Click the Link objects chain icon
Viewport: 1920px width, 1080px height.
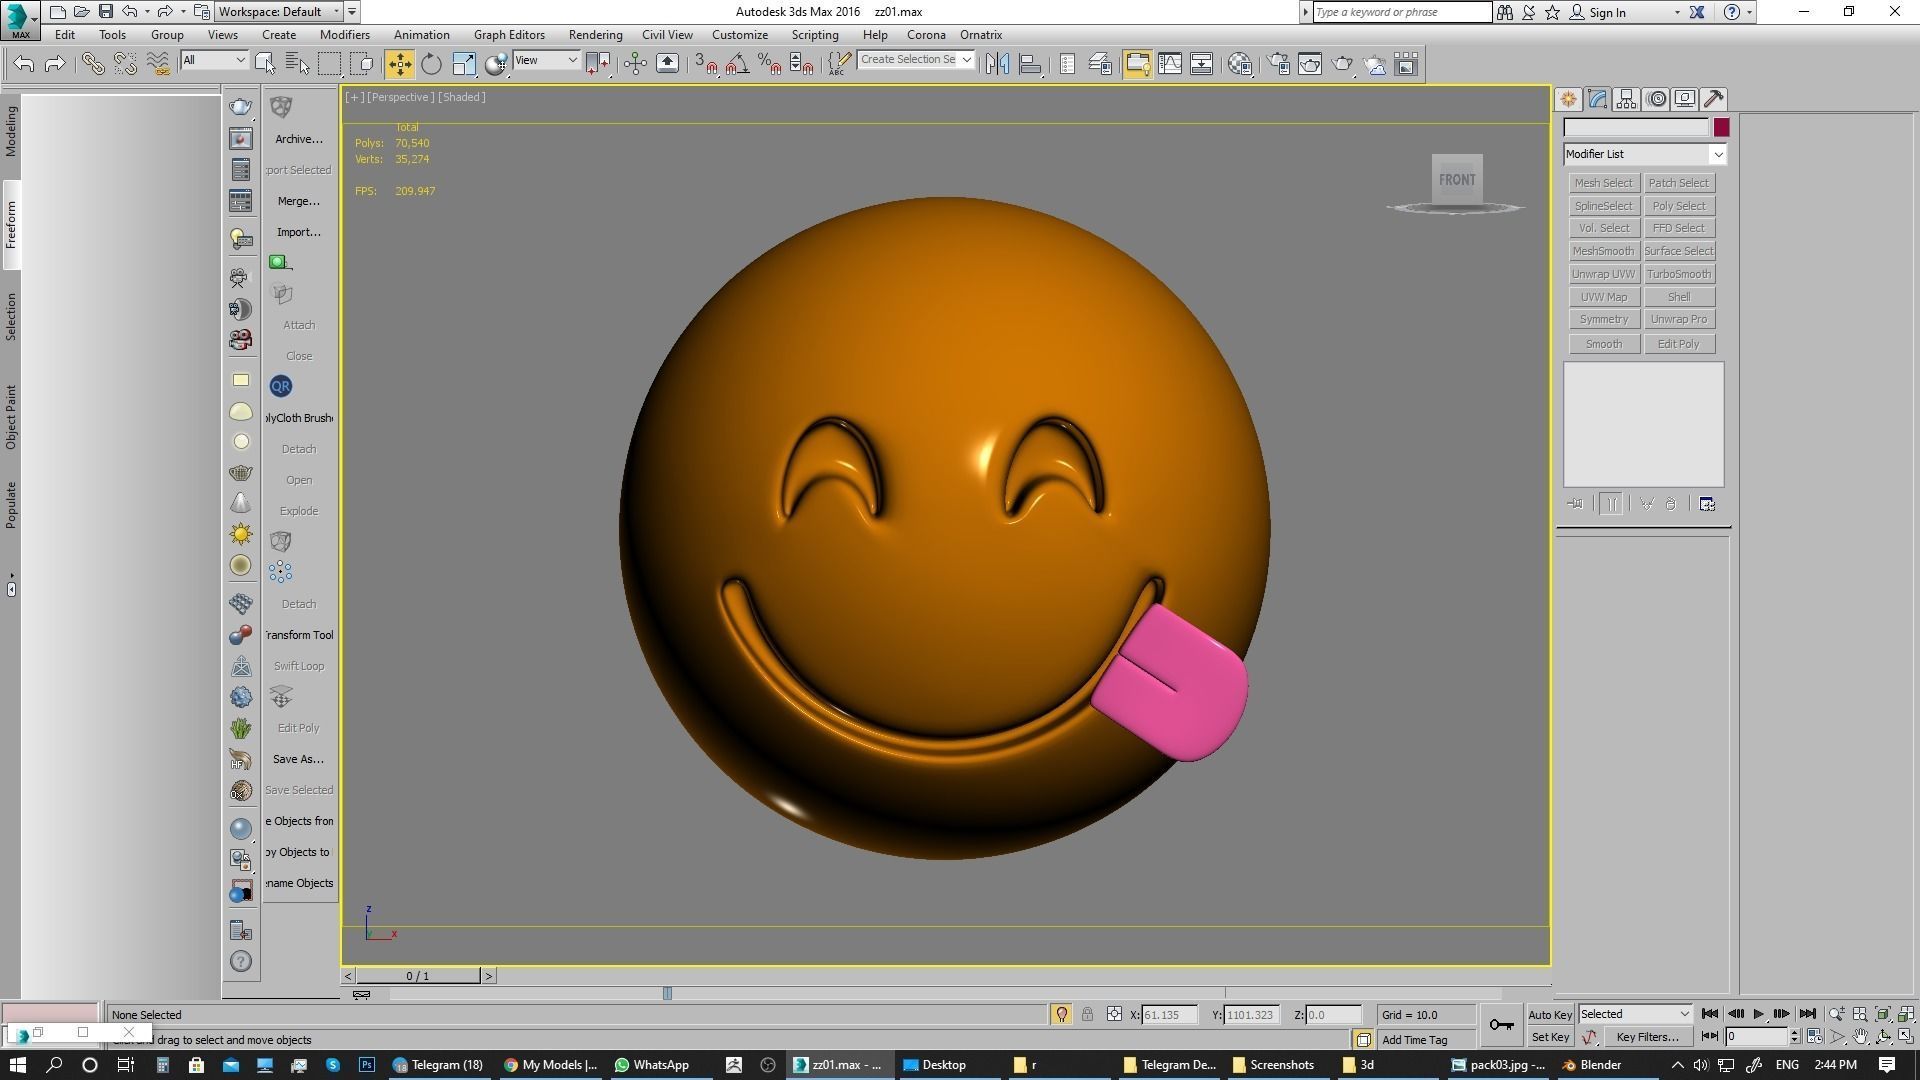92,64
